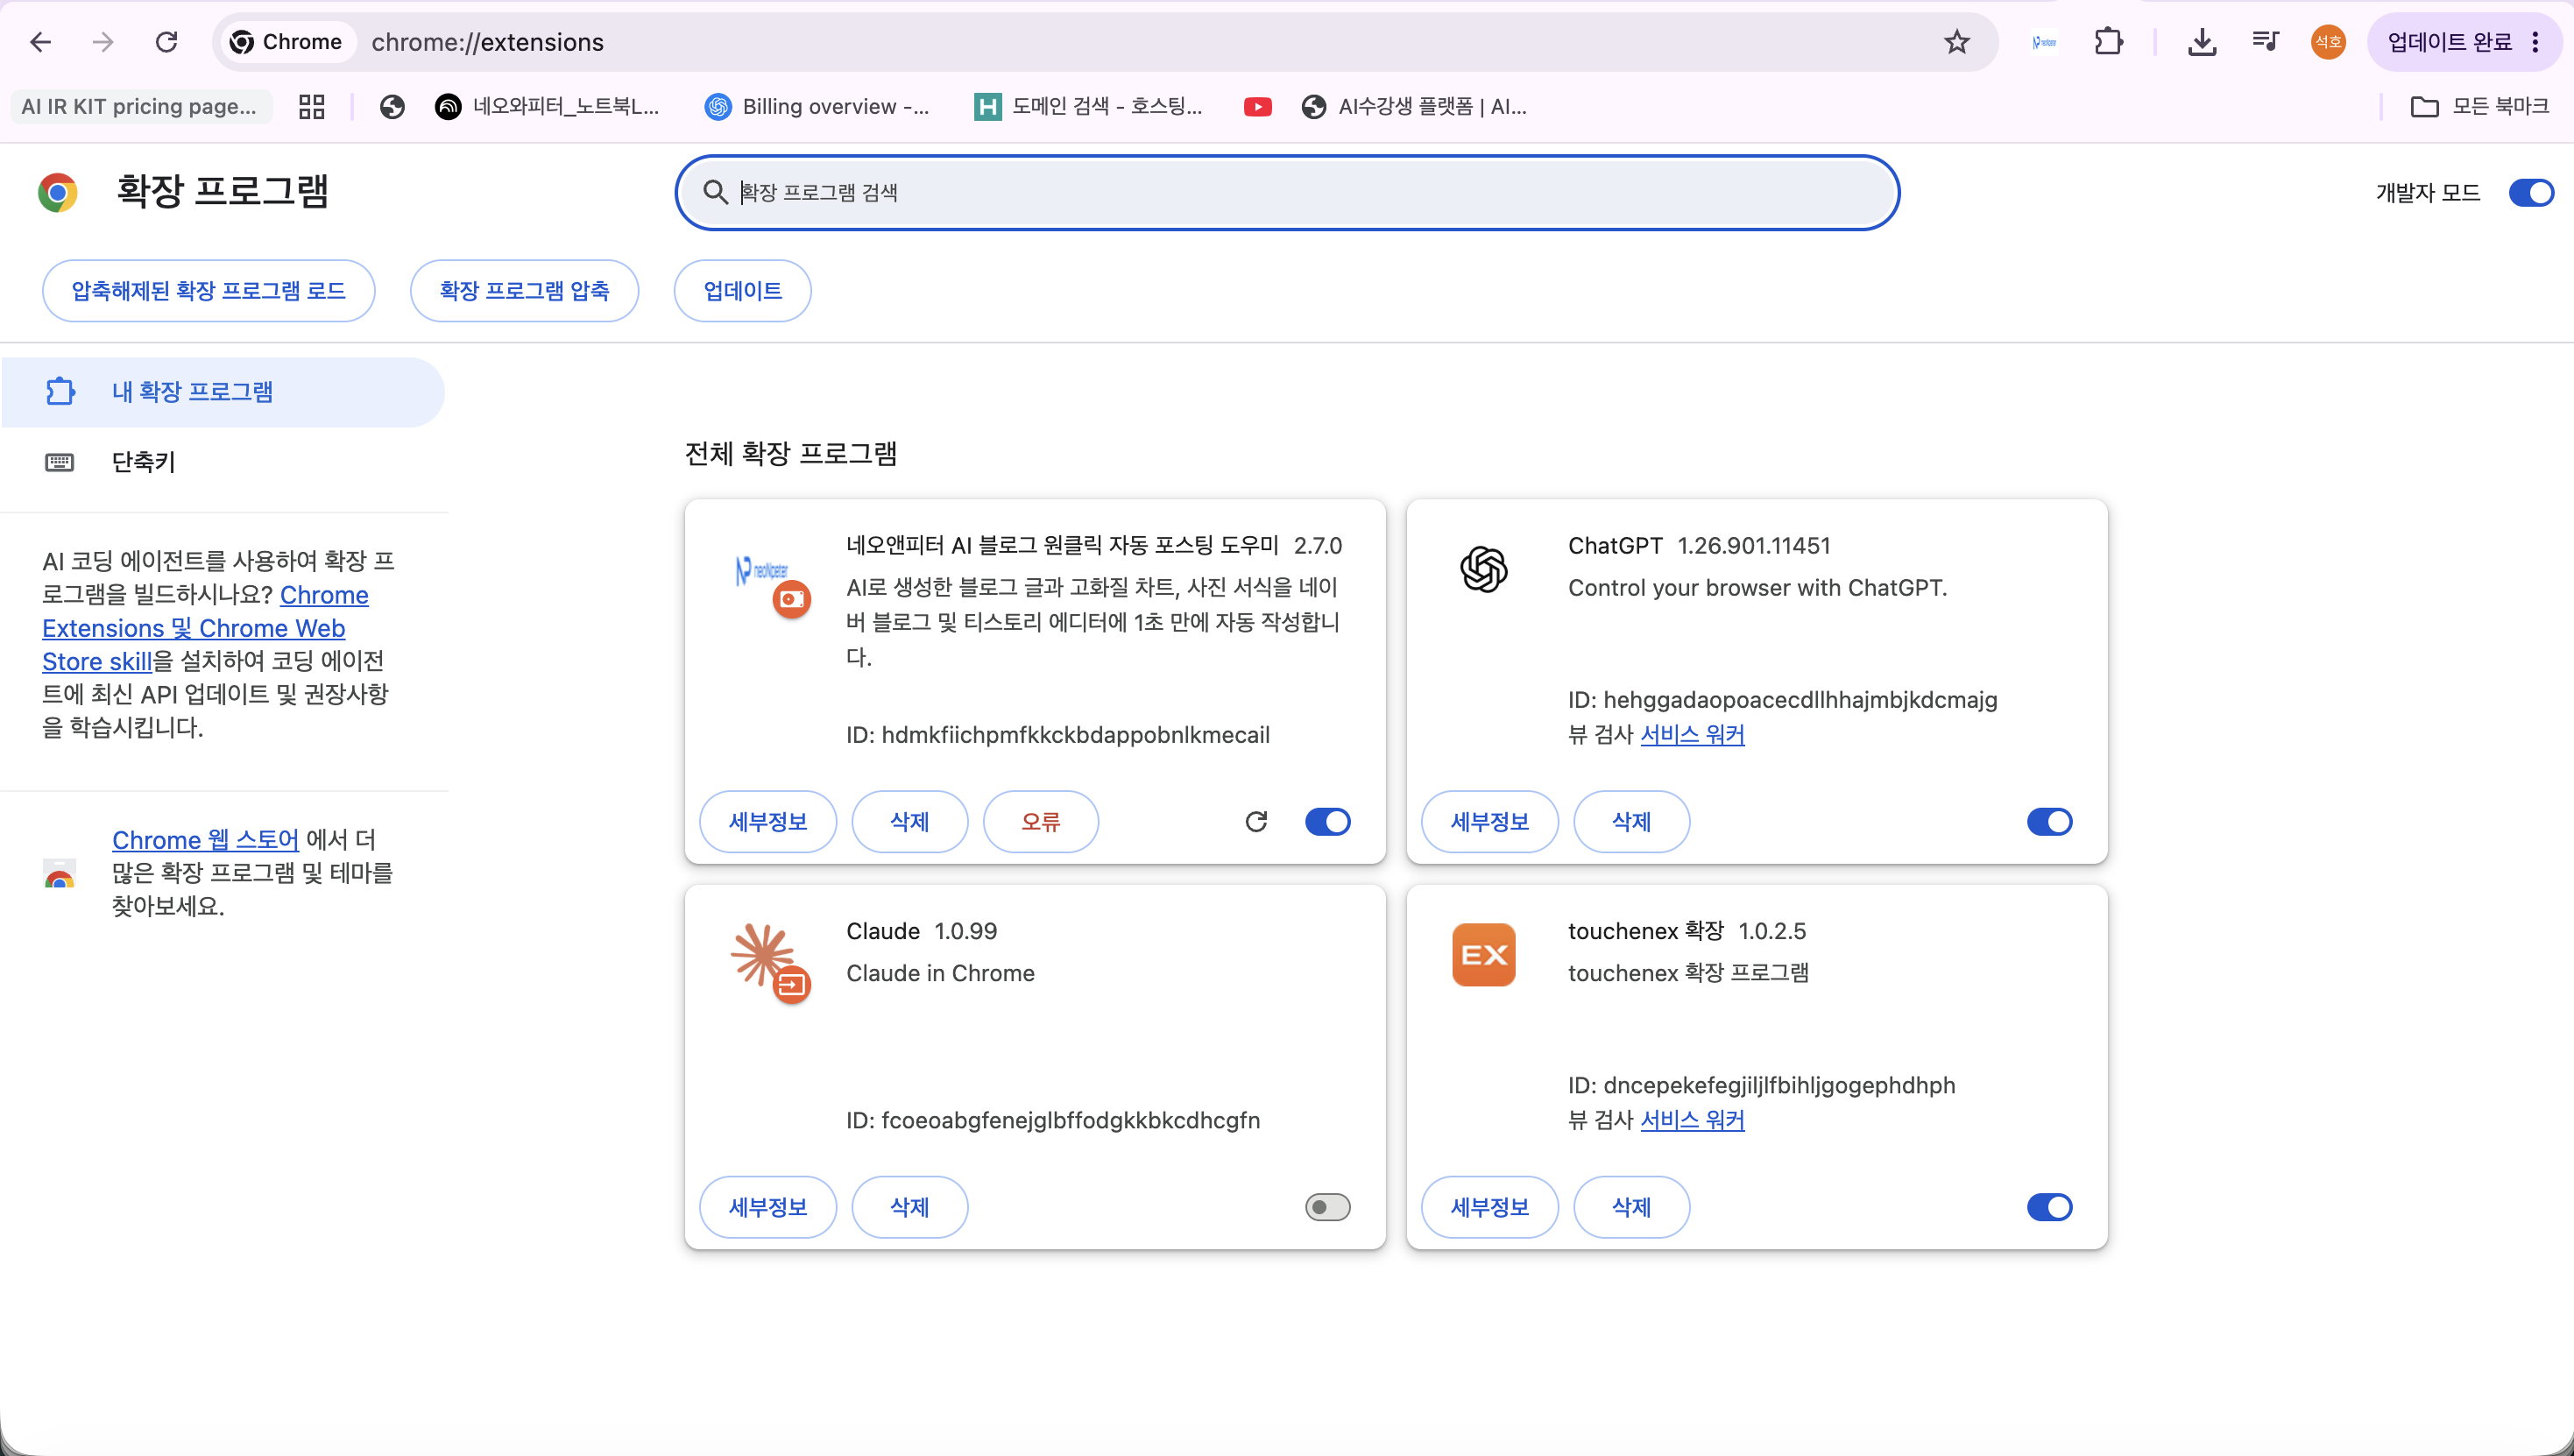Reload the page with the refresh icon
This screenshot has height=1456, width=2574.
click(166, 42)
